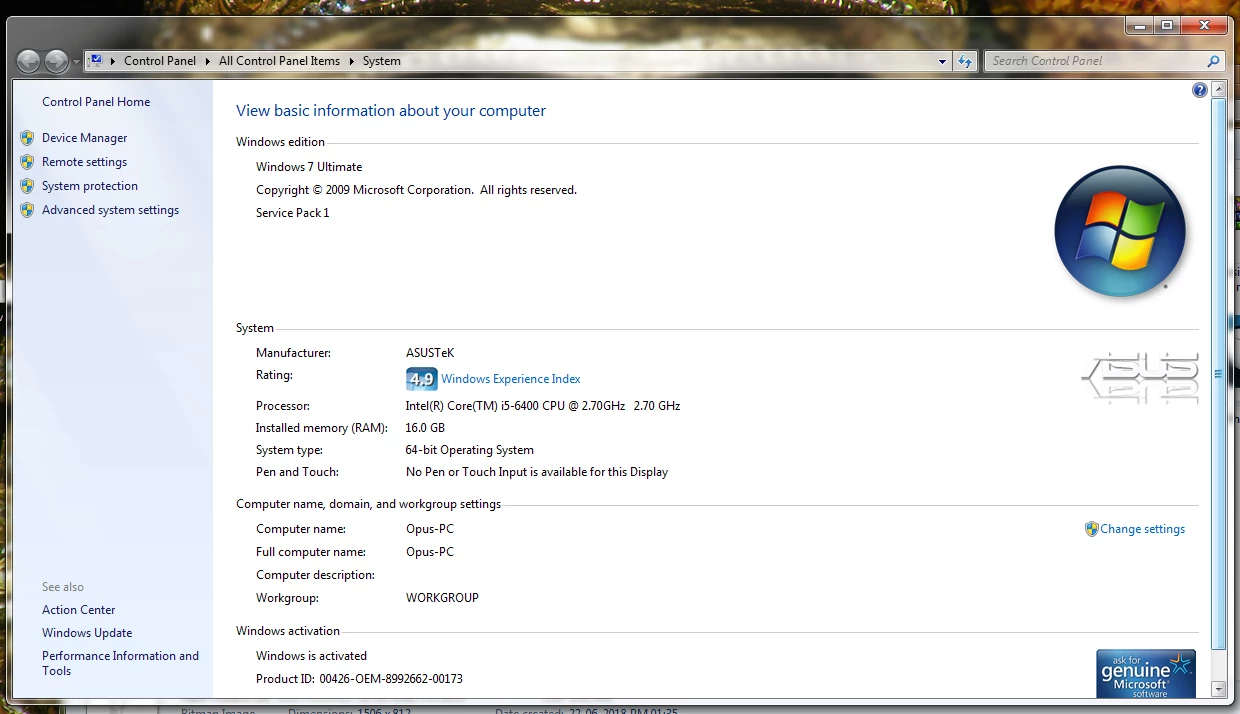1240x714 pixels.
Task: Click the ASUS manufacturer logo
Action: pos(1140,378)
